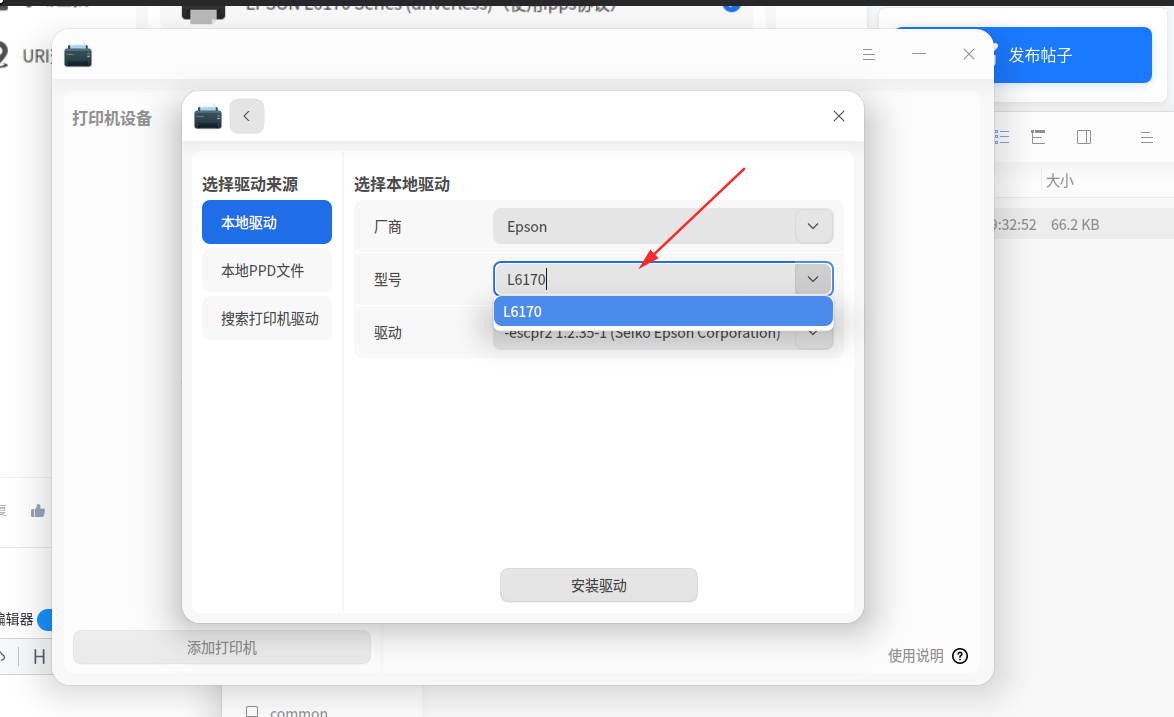Screen dimensions: 1174x717
Task: Select 本地驱动 as driver source
Action: coord(267,222)
